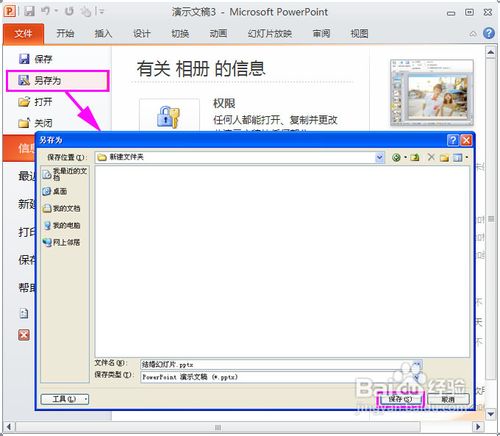This screenshot has width=500, height=436.
Task: Open the Tools dropdown button
Action: click(x=65, y=399)
